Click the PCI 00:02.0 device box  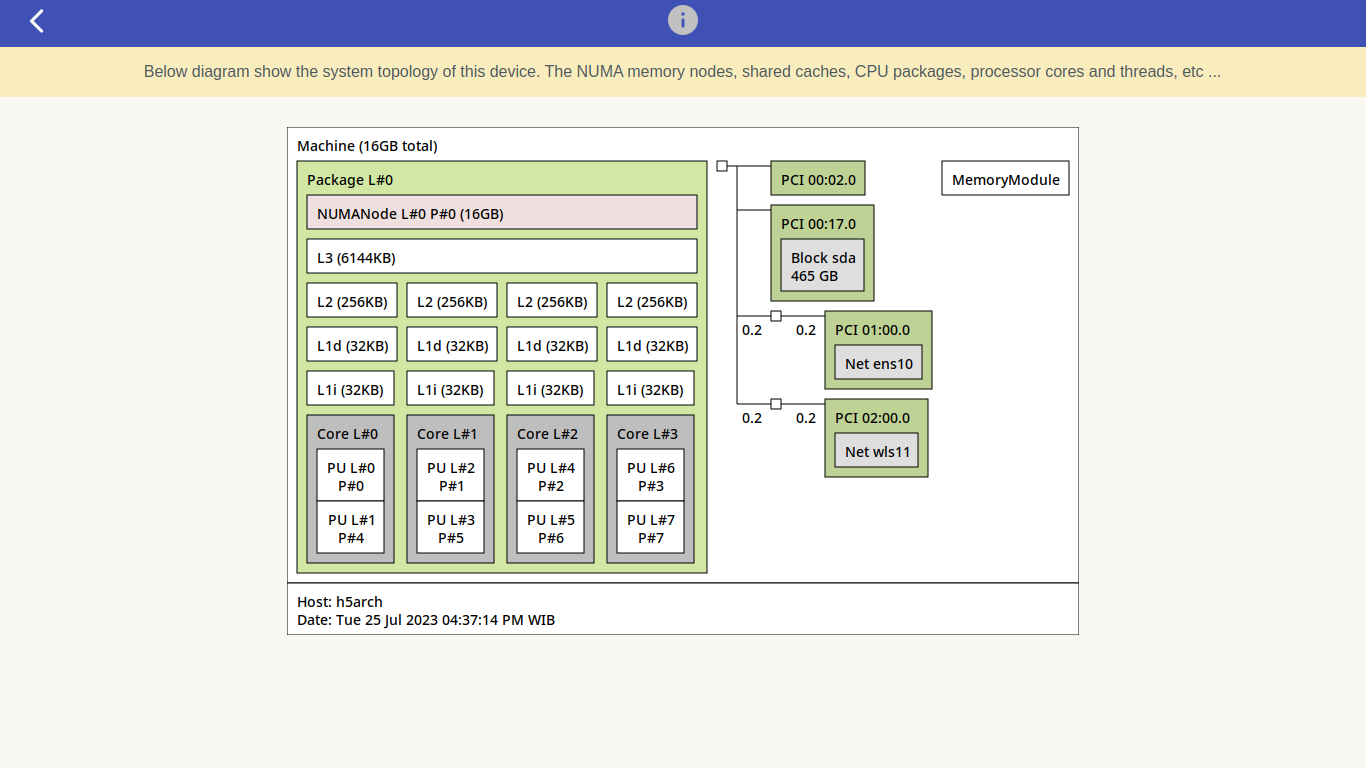[817, 179]
